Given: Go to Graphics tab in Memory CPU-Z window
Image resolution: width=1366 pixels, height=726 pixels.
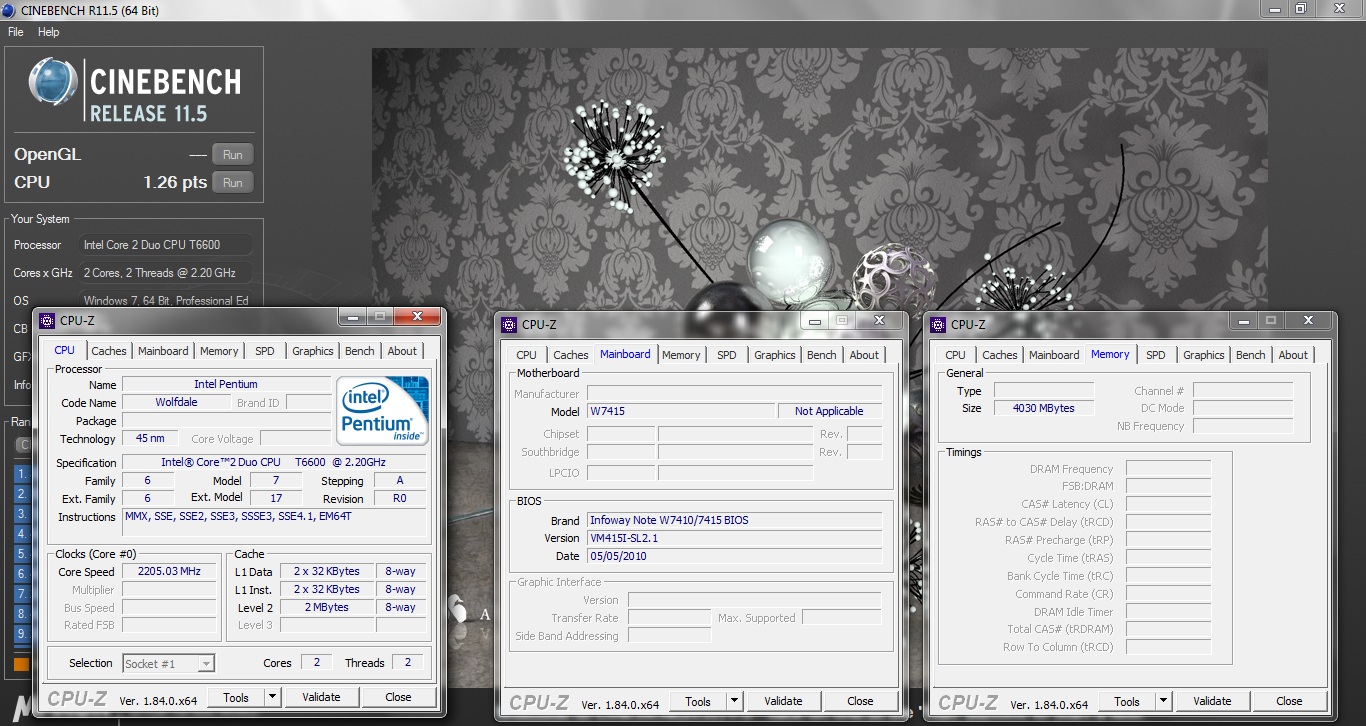Looking at the screenshot, I should coord(1204,355).
